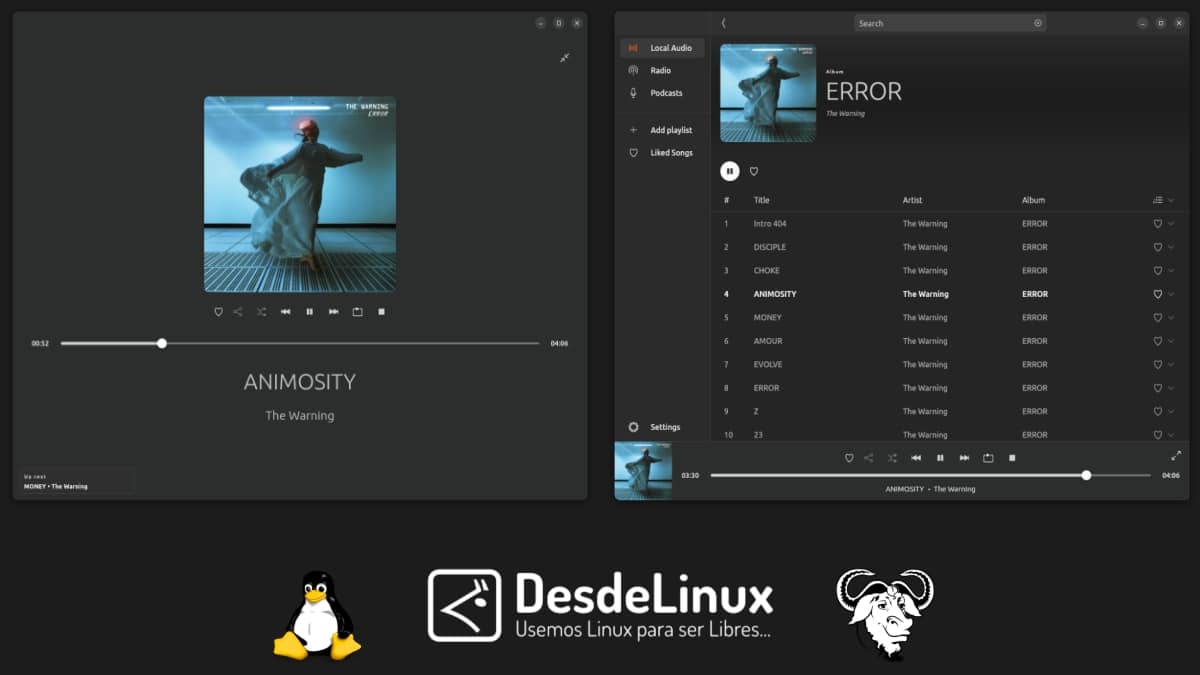This screenshot has height=675, width=1200.
Task: Expand options for the Intro 404 track
Action: 1169,223
